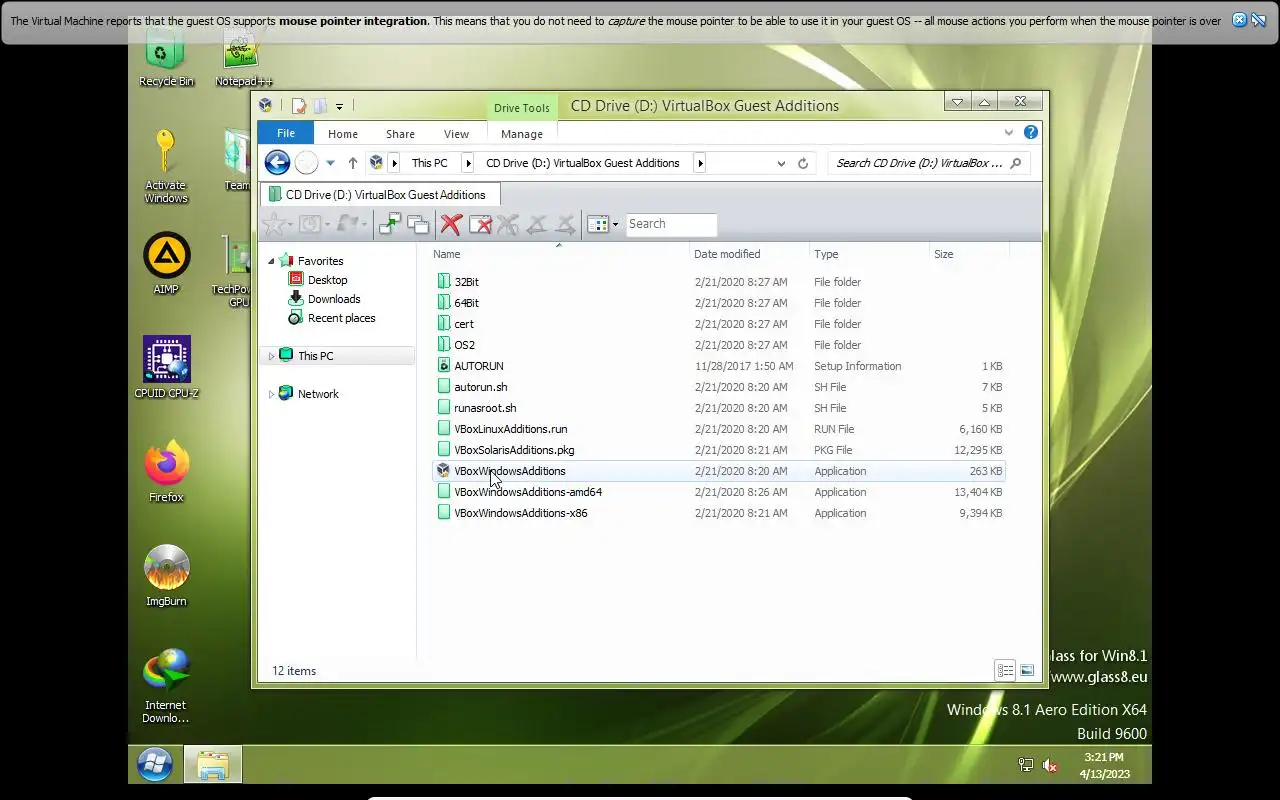Open Activate Windows desktop icon

[166, 166]
